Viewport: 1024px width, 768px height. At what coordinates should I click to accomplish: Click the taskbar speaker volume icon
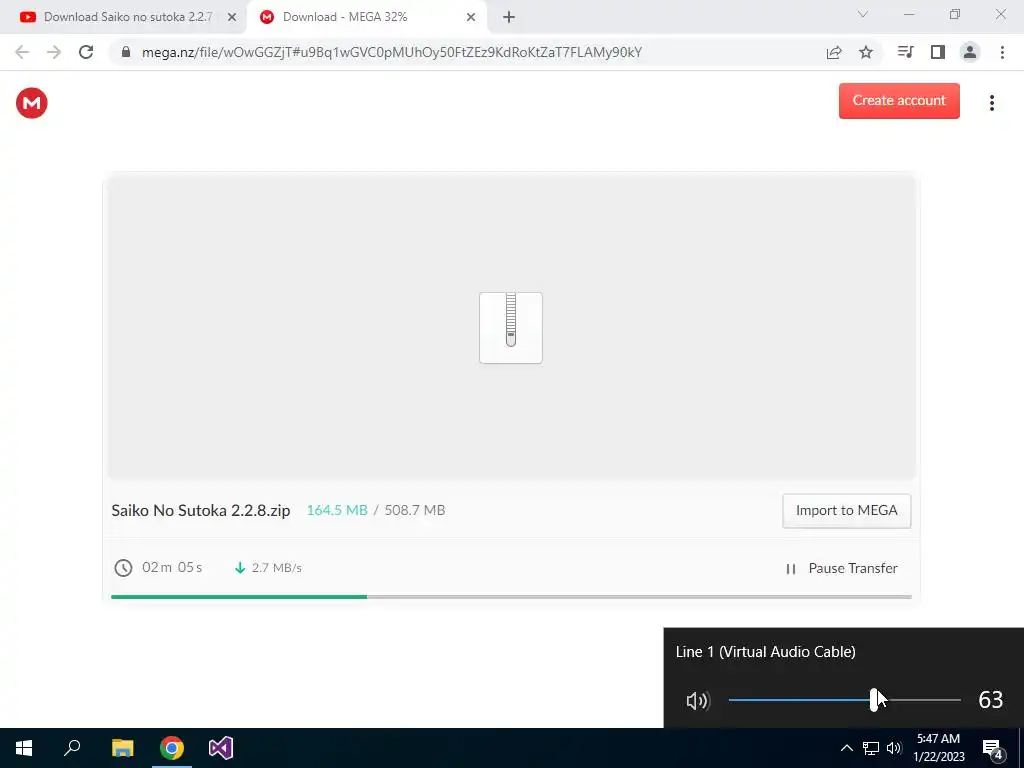[x=894, y=748]
